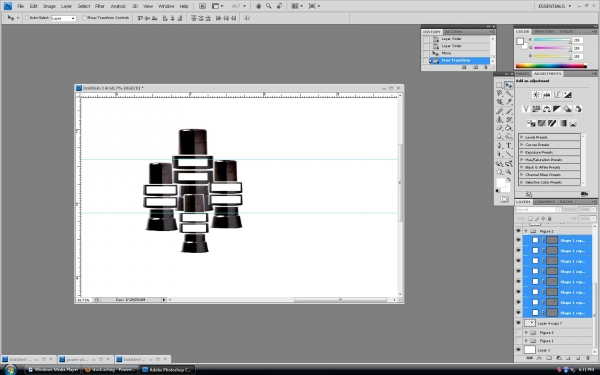Select the Move tool in the toolbox

509,85
